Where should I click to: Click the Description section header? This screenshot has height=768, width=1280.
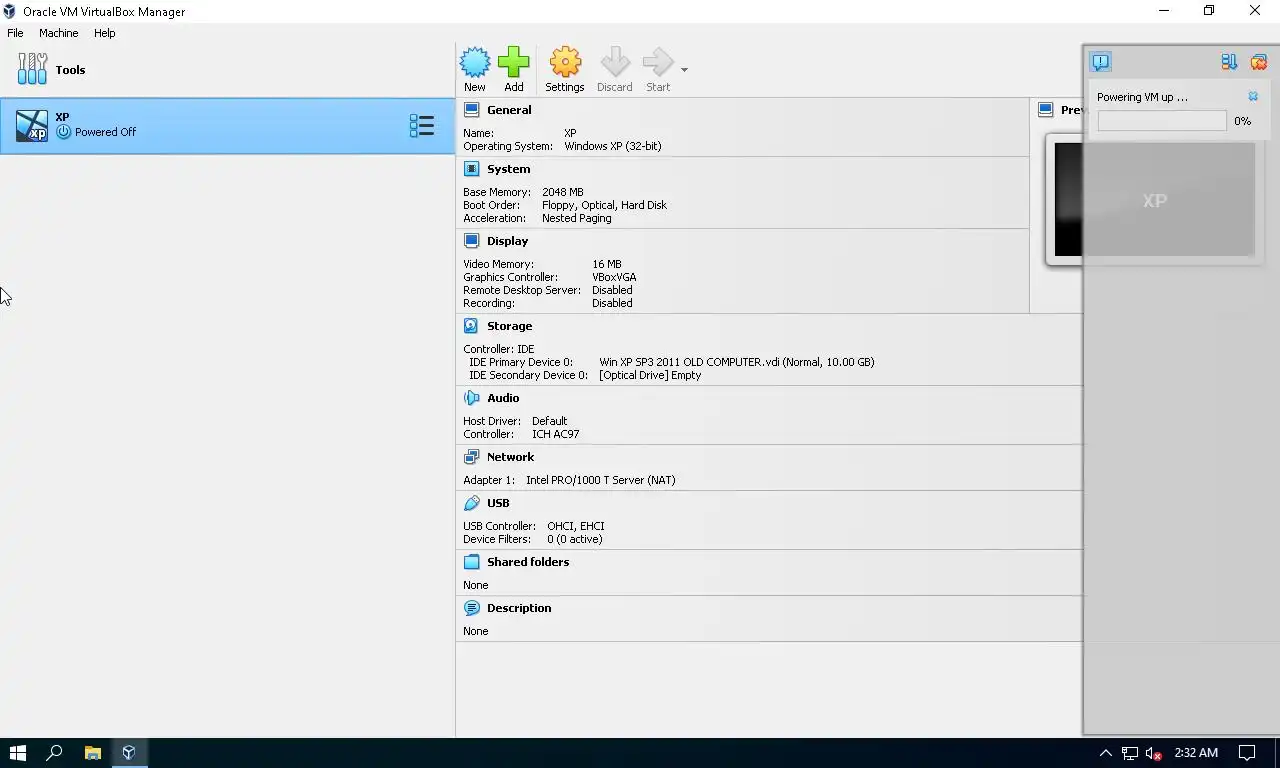click(519, 608)
